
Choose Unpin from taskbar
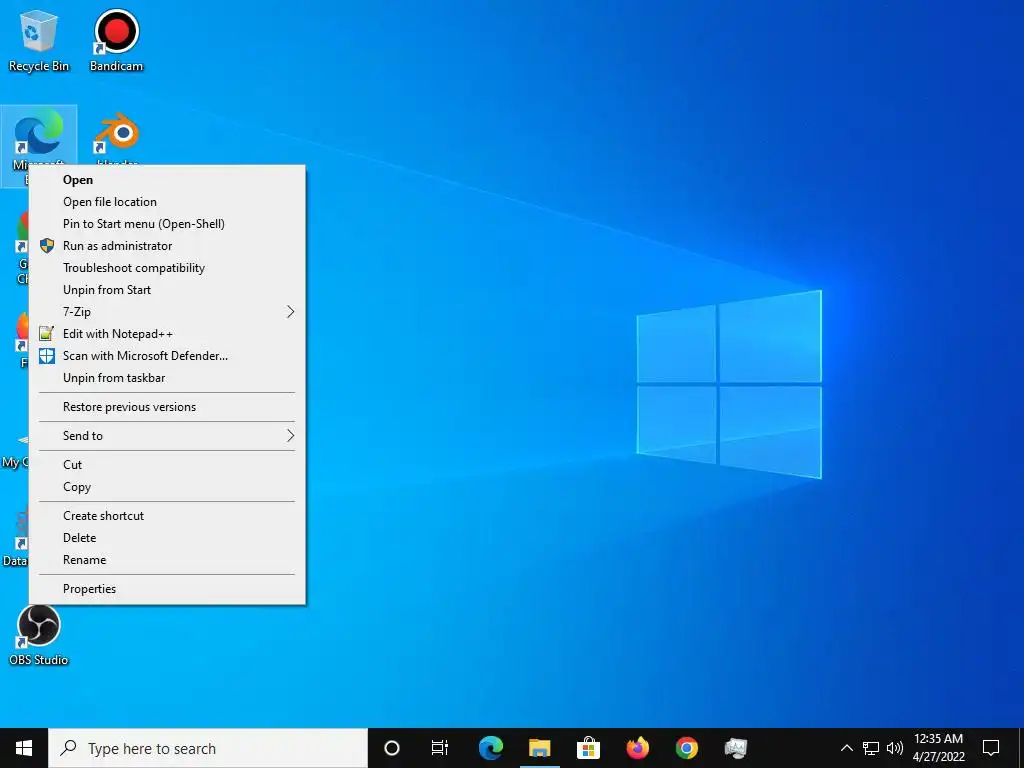167,378
